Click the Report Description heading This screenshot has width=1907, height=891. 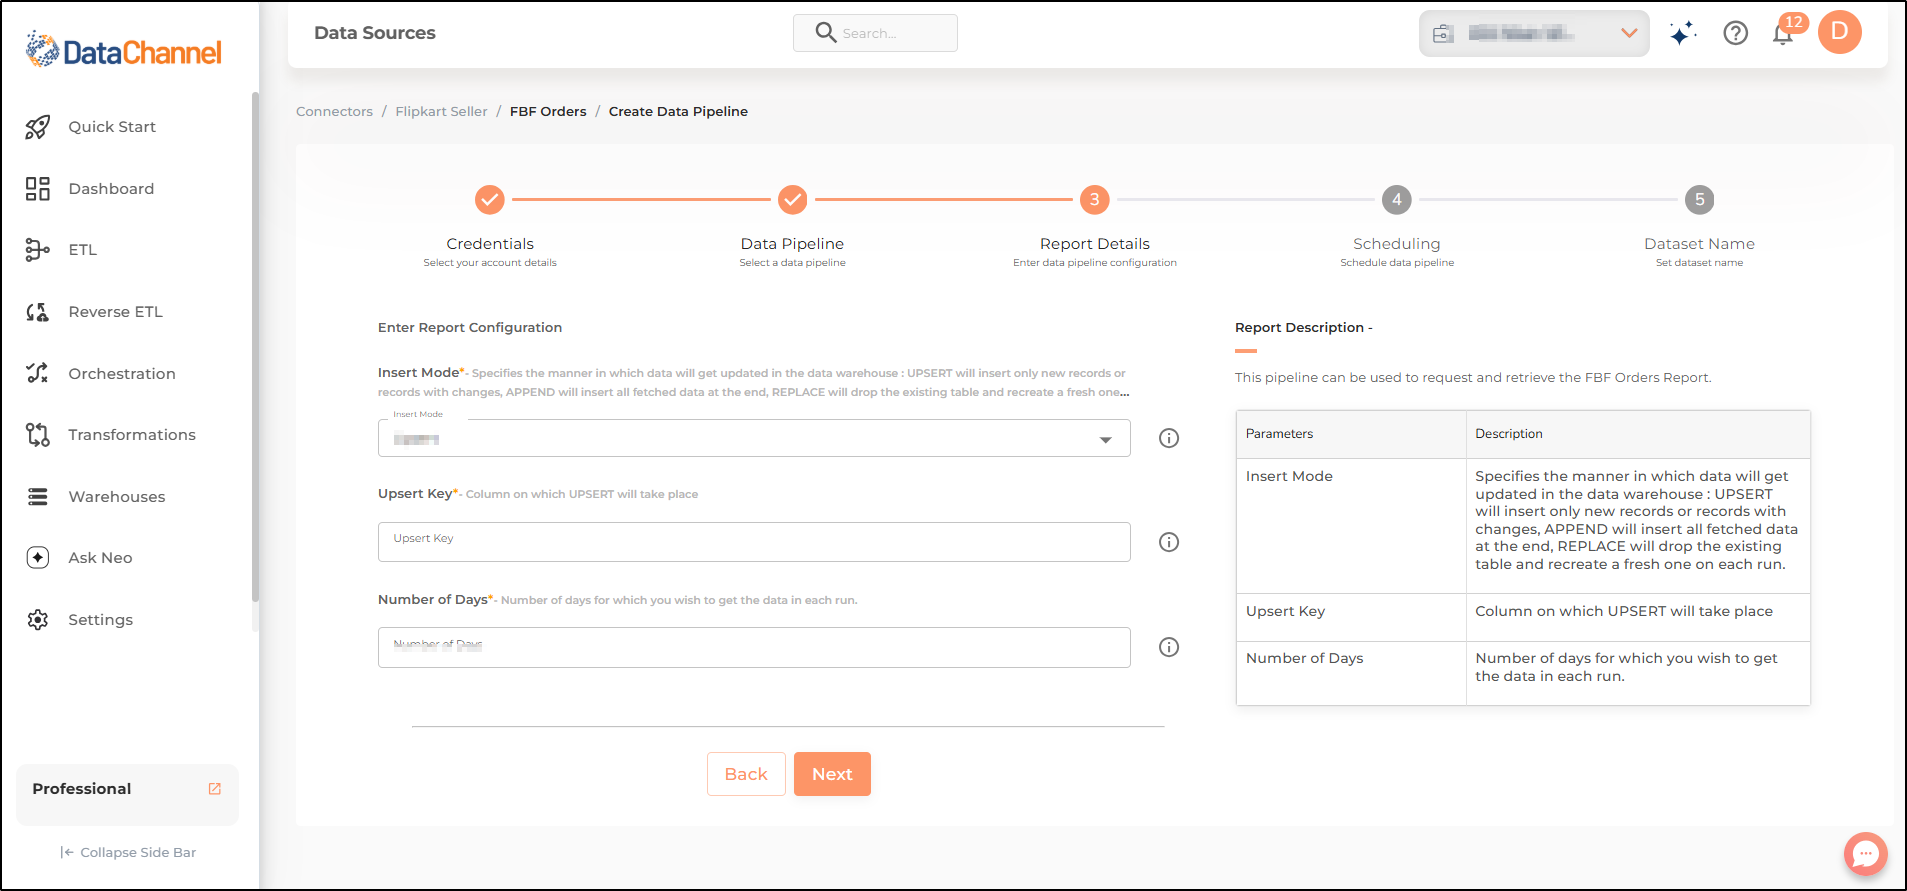tap(1303, 327)
